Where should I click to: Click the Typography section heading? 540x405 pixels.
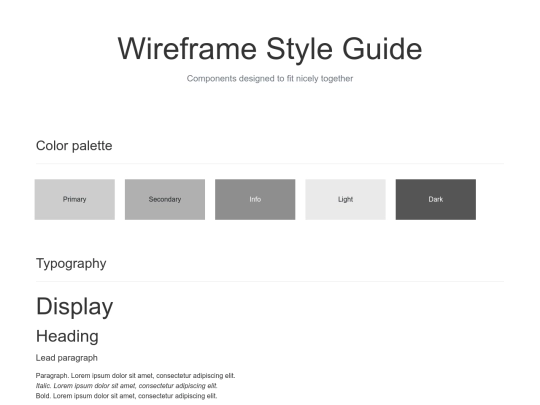[71, 264]
